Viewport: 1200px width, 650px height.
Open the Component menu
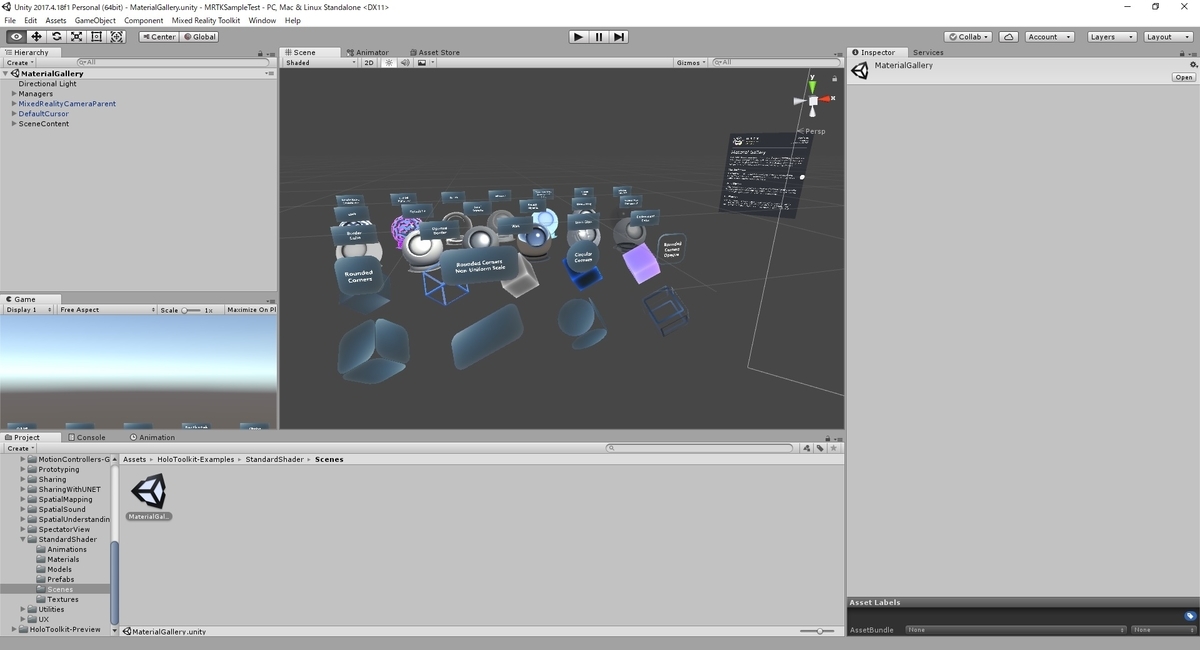144,20
